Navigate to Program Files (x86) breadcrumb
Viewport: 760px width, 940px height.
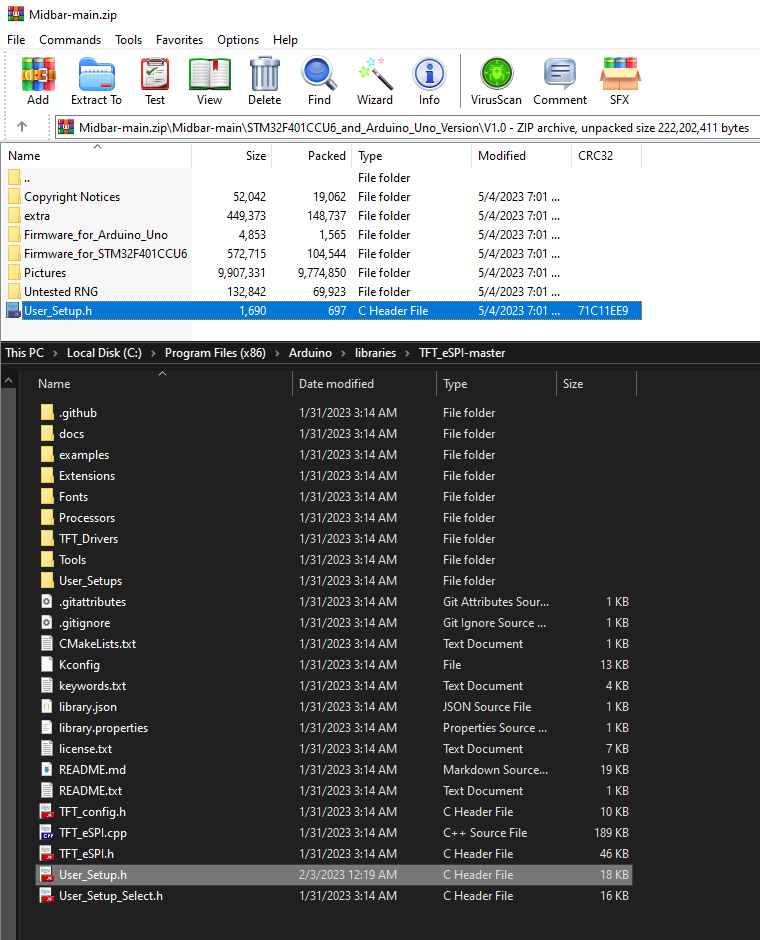215,353
